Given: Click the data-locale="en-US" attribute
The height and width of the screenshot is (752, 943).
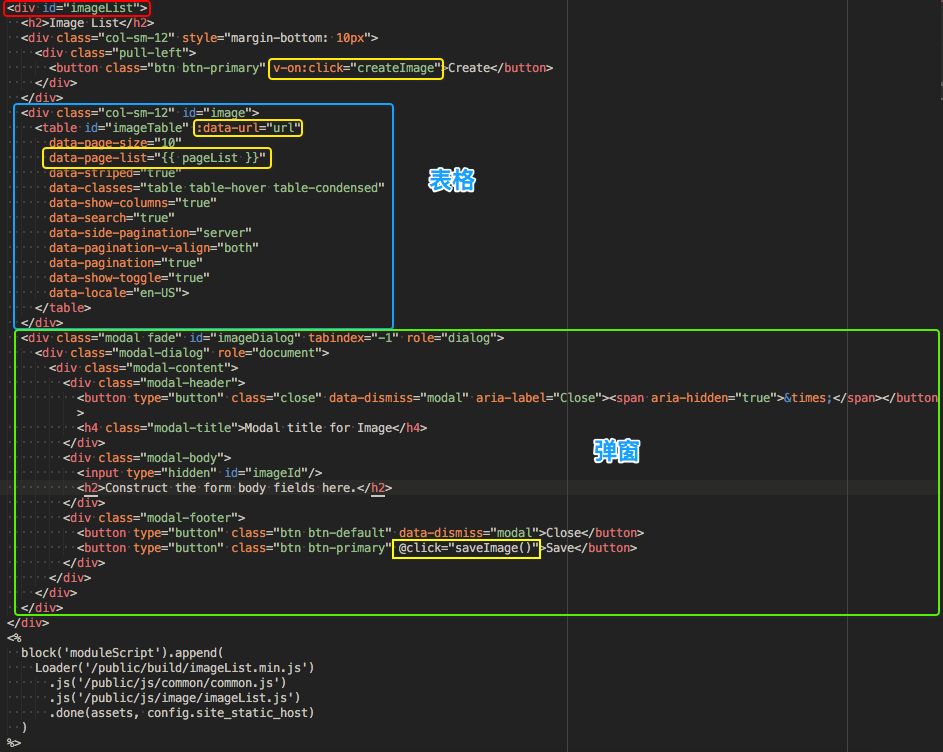Looking at the screenshot, I should click(119, 293).
